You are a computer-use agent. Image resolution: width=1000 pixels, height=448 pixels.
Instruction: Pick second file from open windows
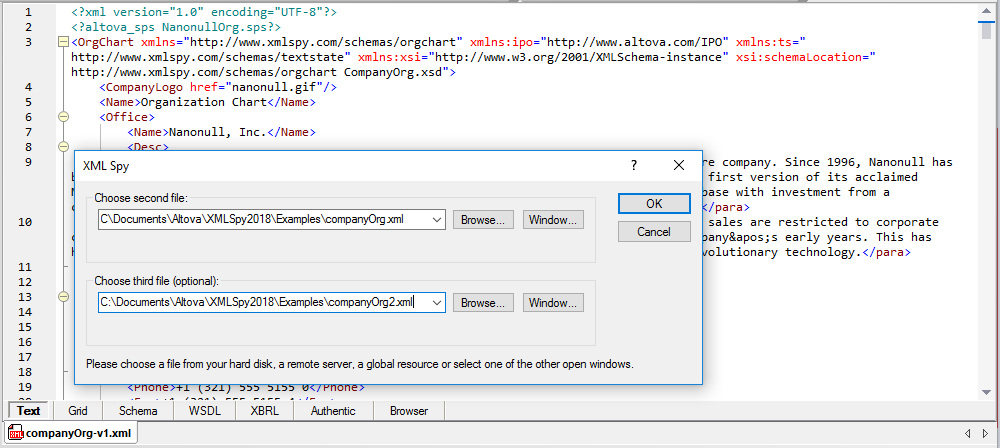[553, 219]
